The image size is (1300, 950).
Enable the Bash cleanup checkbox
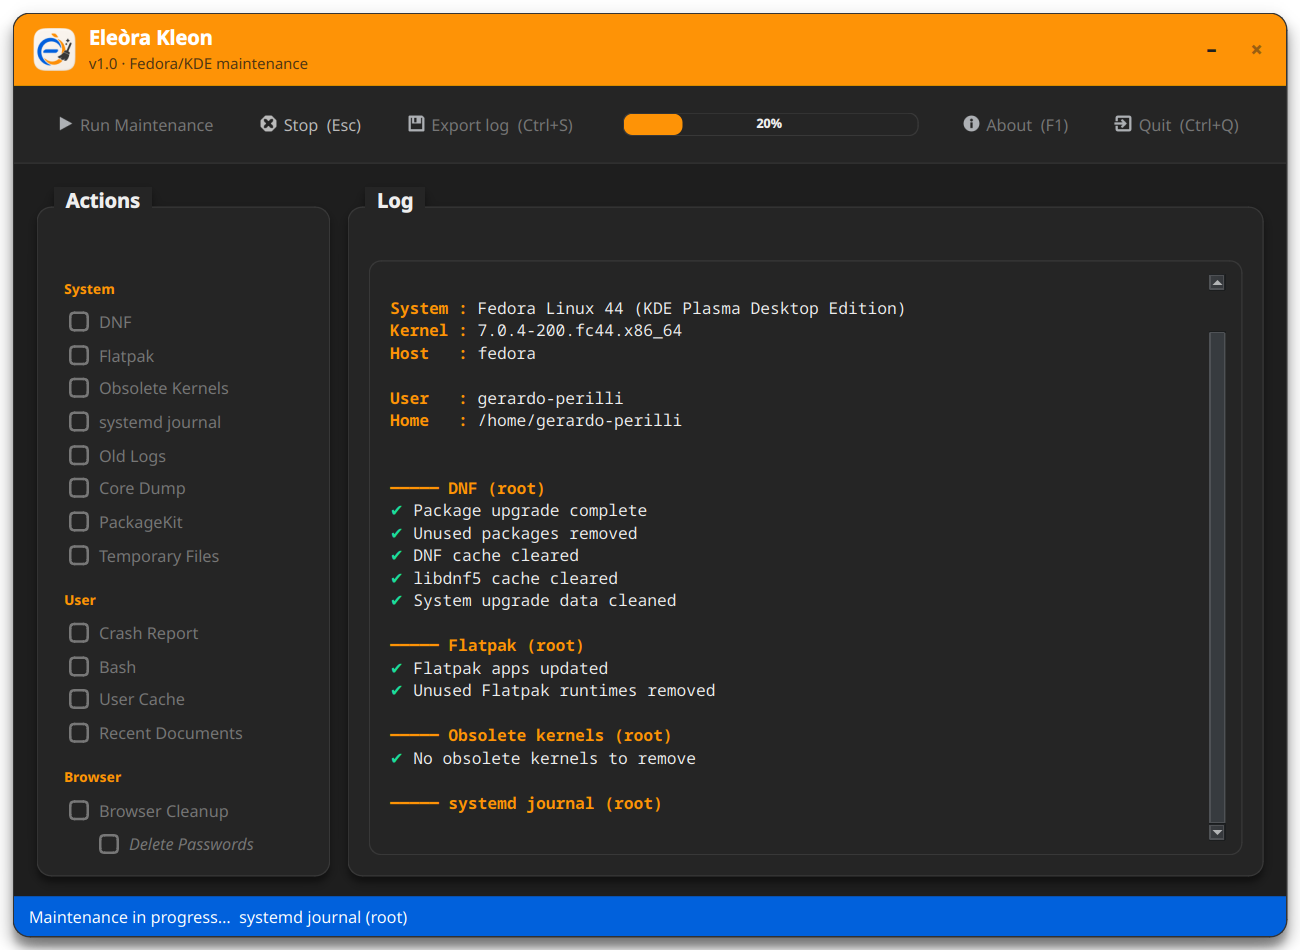click(79, 667)
